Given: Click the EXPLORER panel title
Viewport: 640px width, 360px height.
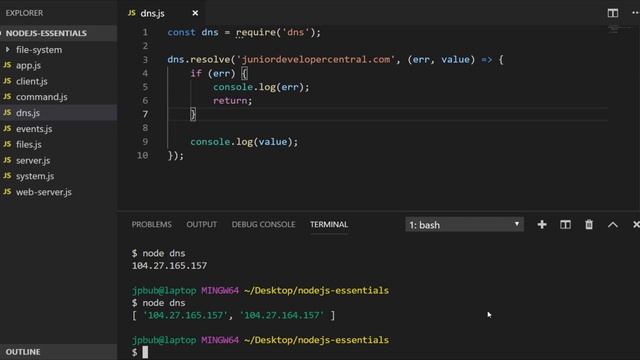Looking at the screenshot, I should [24, 13].
